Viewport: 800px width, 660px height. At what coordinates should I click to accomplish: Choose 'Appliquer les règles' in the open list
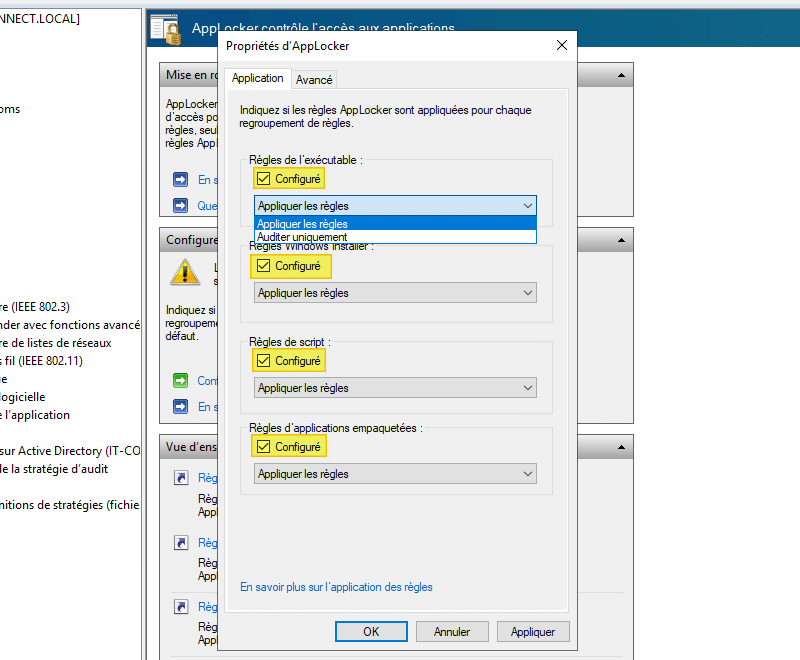(x=395, y=223)
